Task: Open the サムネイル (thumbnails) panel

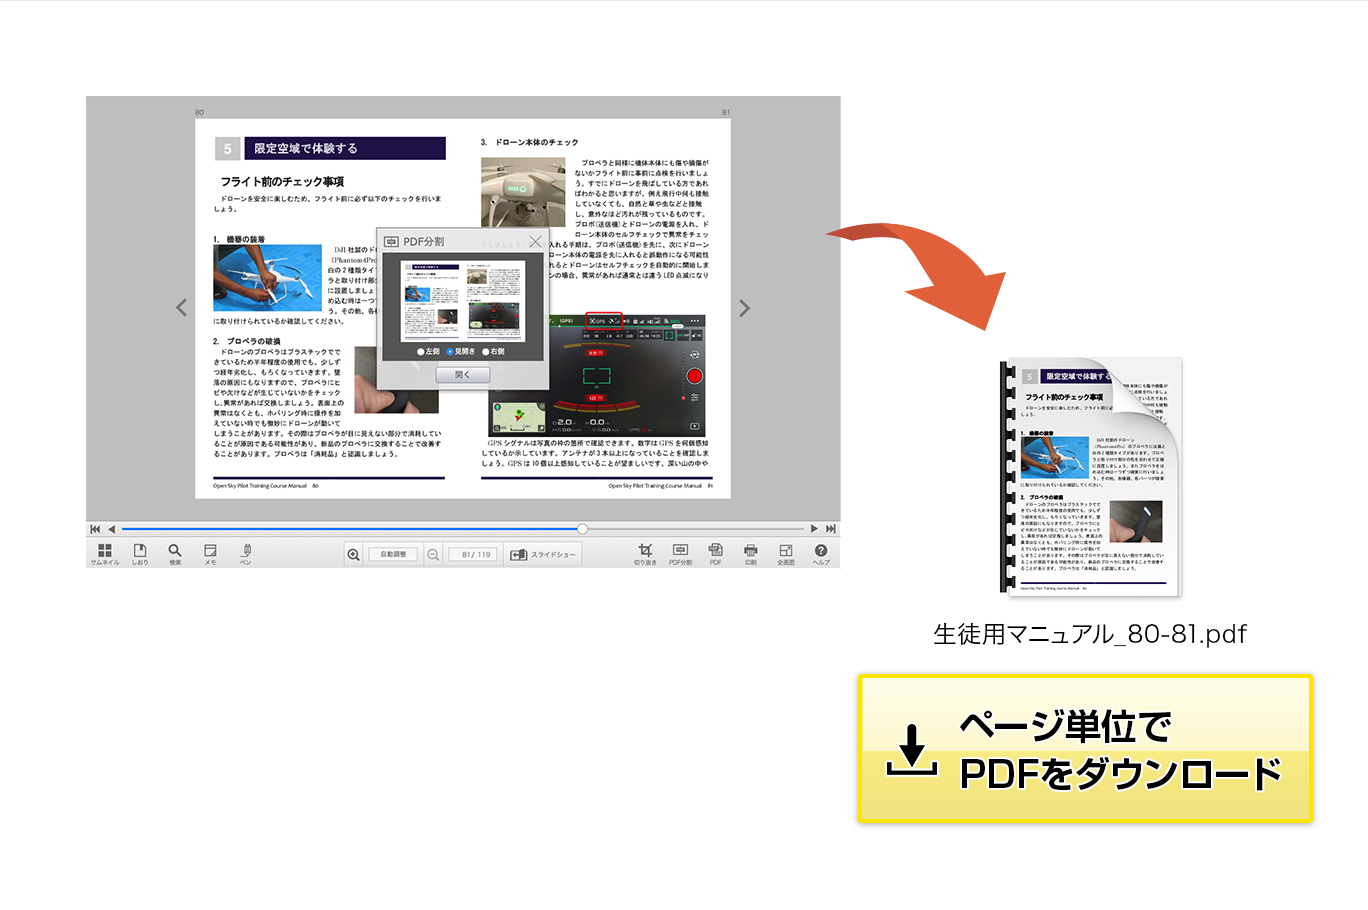Action: [104, 552]
